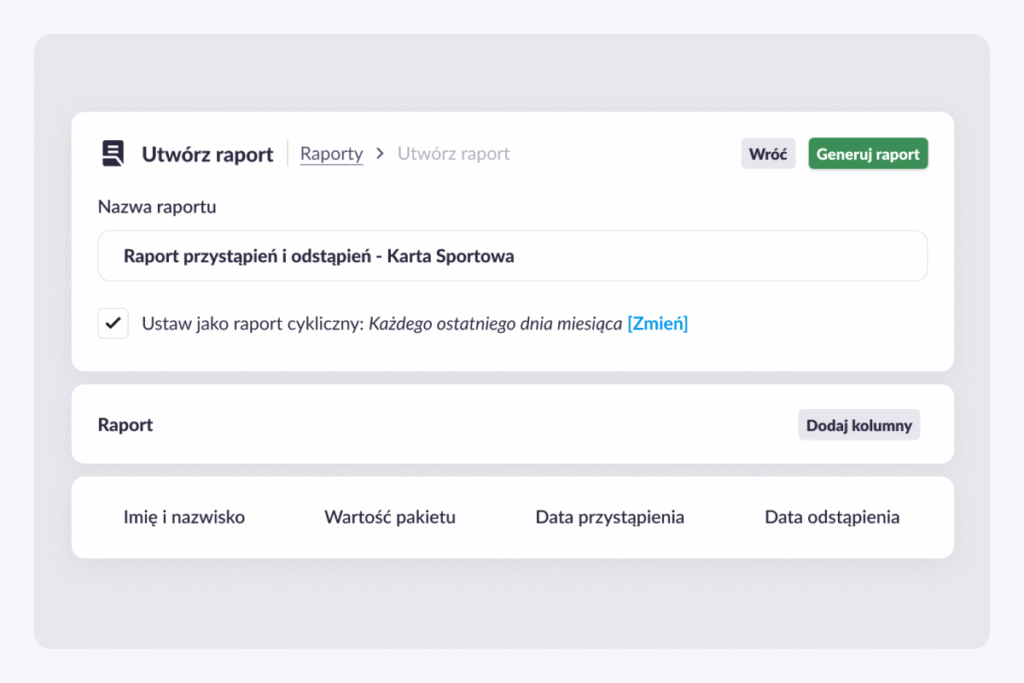Click the 'Utwórz raport' page title
This screenshot has height=683, width=1024.
[x=207, y=154]
